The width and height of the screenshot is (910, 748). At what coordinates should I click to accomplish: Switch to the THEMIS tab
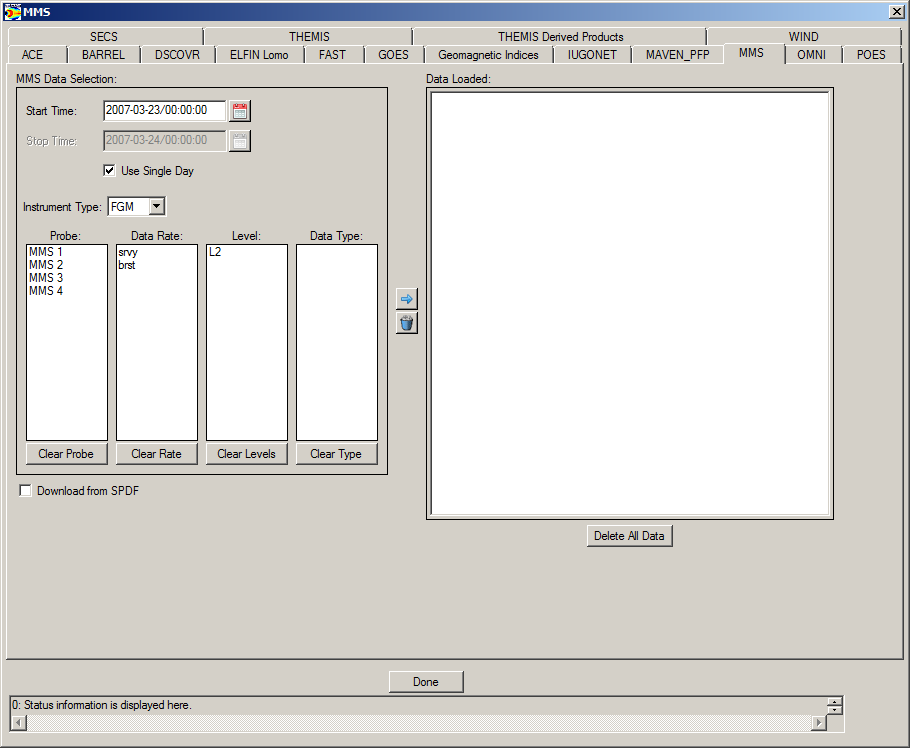[x=309, y=37]
